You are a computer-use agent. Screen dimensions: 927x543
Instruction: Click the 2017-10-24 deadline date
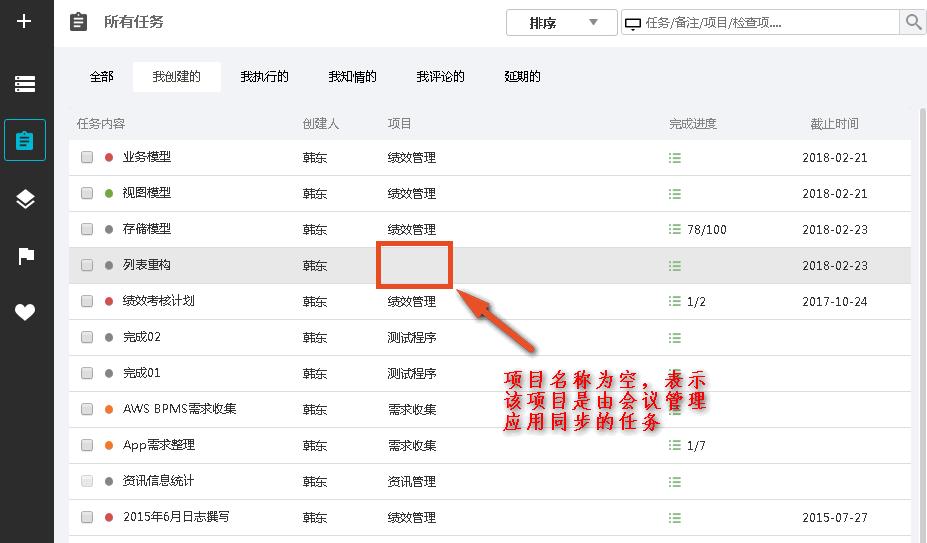click(835, 302)
